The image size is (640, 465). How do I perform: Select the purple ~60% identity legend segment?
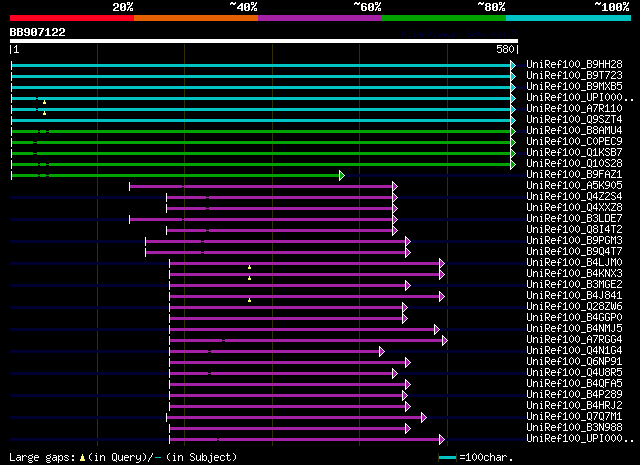(x=320, y=18)
